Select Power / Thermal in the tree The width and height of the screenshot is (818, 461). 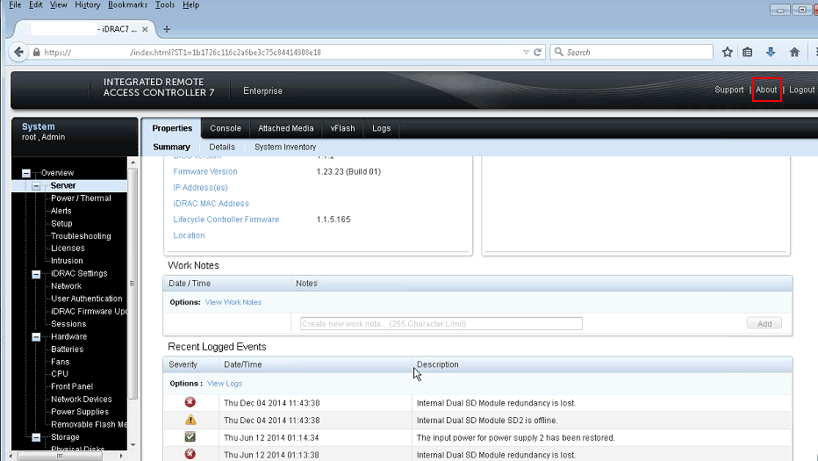tap(81, 198)
